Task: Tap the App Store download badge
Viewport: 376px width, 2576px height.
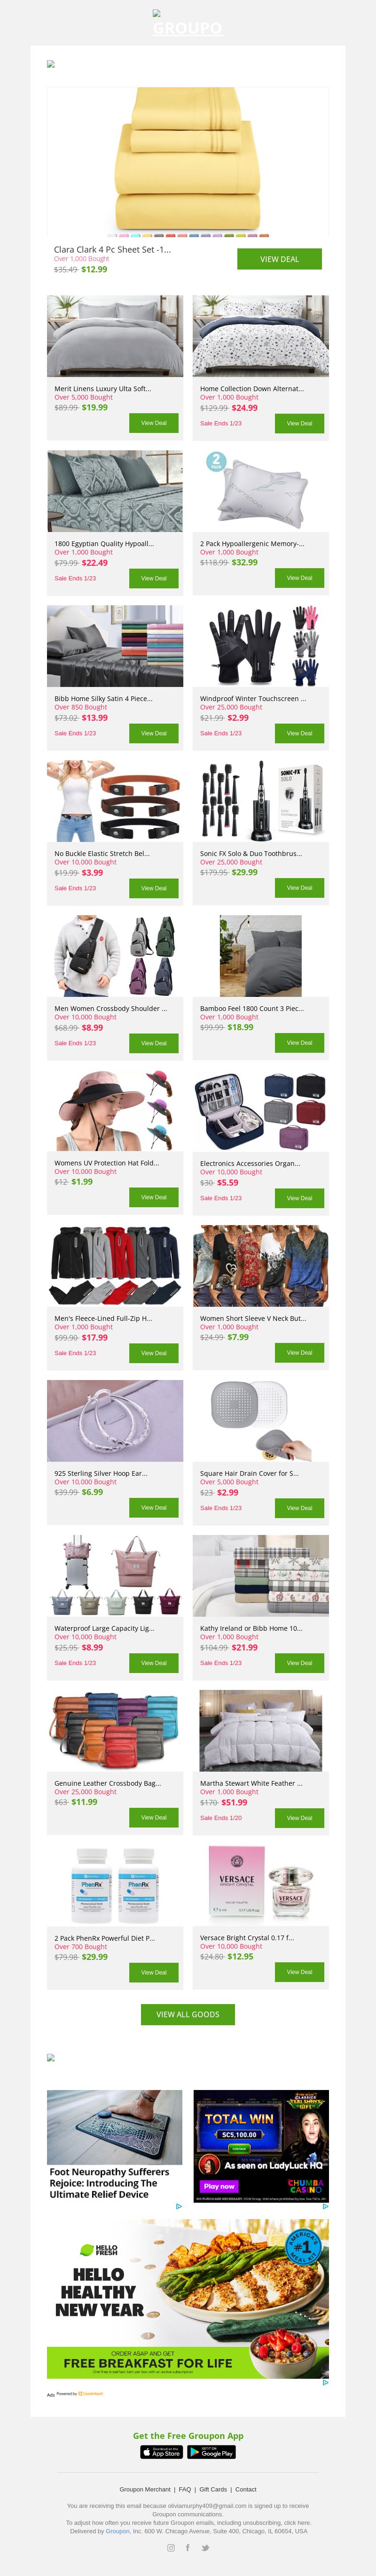Action: (161, 2452)
